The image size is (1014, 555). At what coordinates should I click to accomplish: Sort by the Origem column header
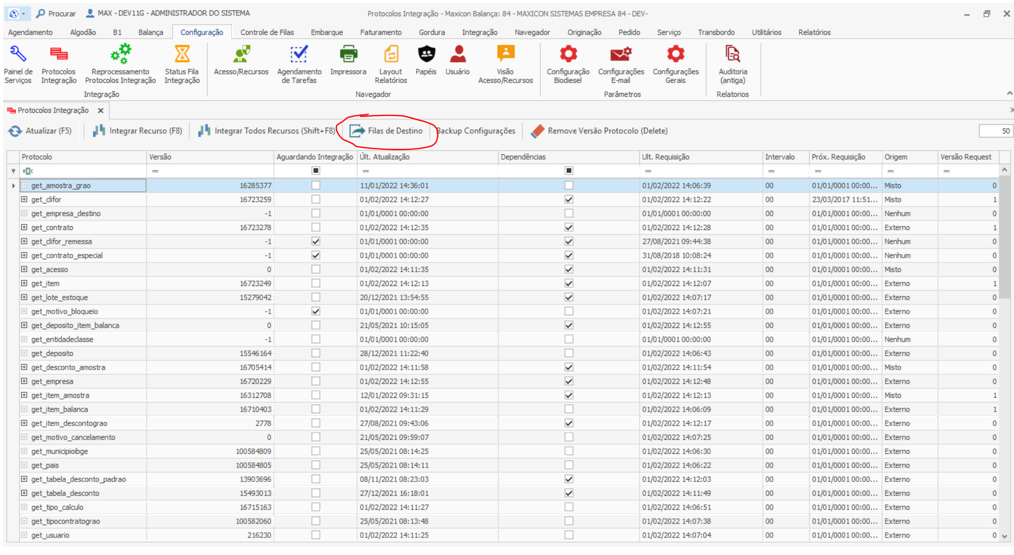(910, 157)
